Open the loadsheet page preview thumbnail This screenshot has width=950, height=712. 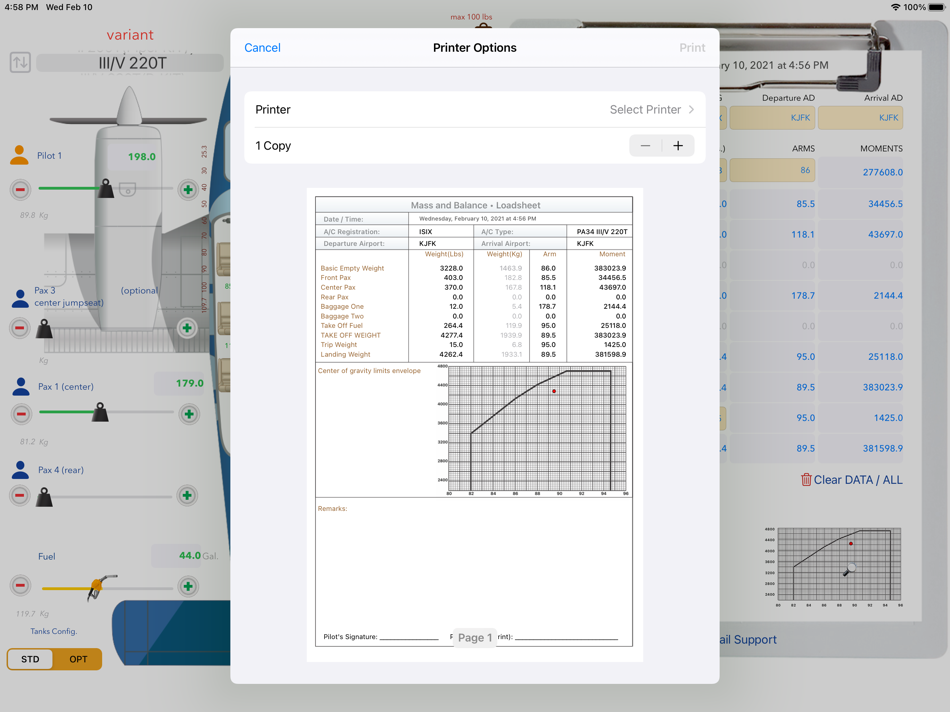[474, 424]
